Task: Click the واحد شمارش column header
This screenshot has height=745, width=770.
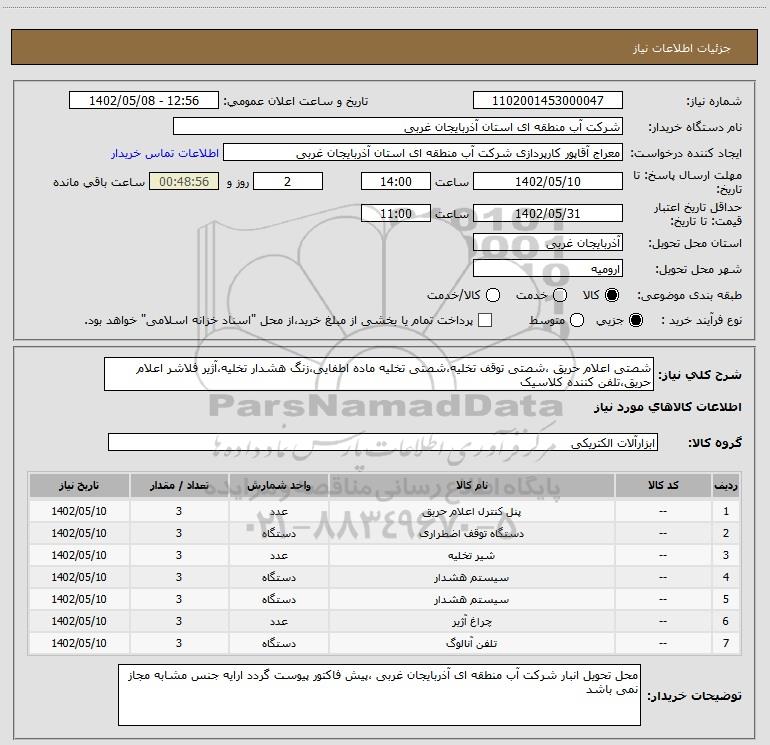Action: coord(278,486)
